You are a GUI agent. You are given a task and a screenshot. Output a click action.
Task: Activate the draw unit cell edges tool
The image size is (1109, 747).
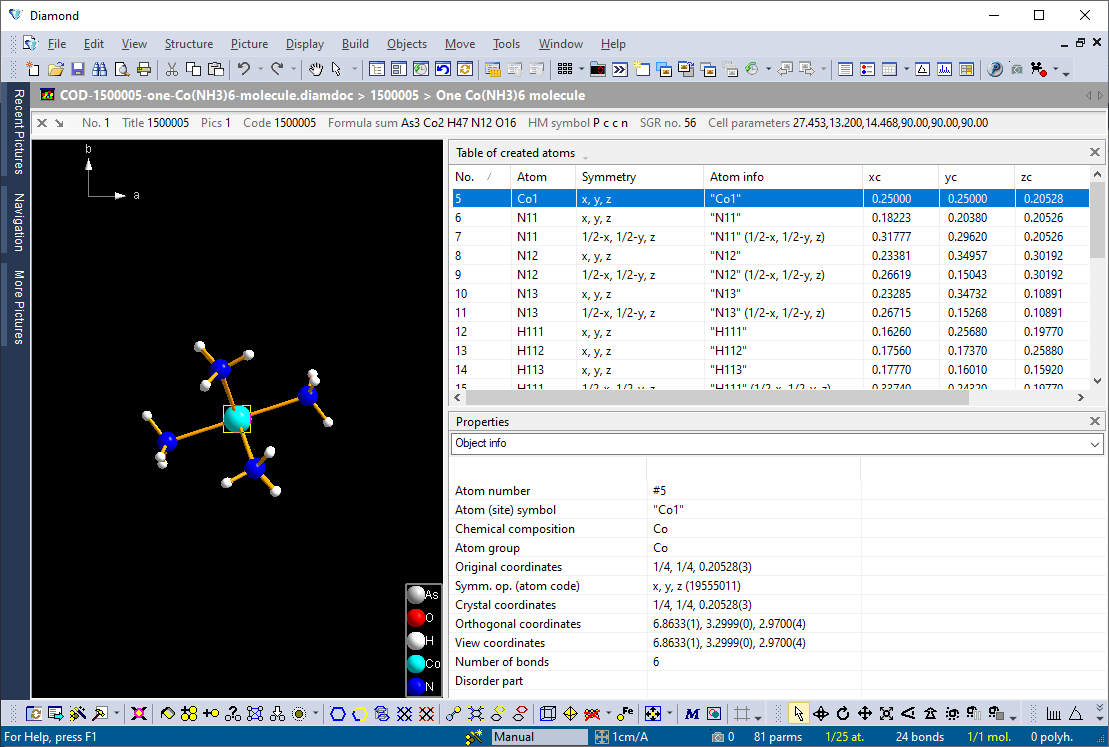click(548, 713)
